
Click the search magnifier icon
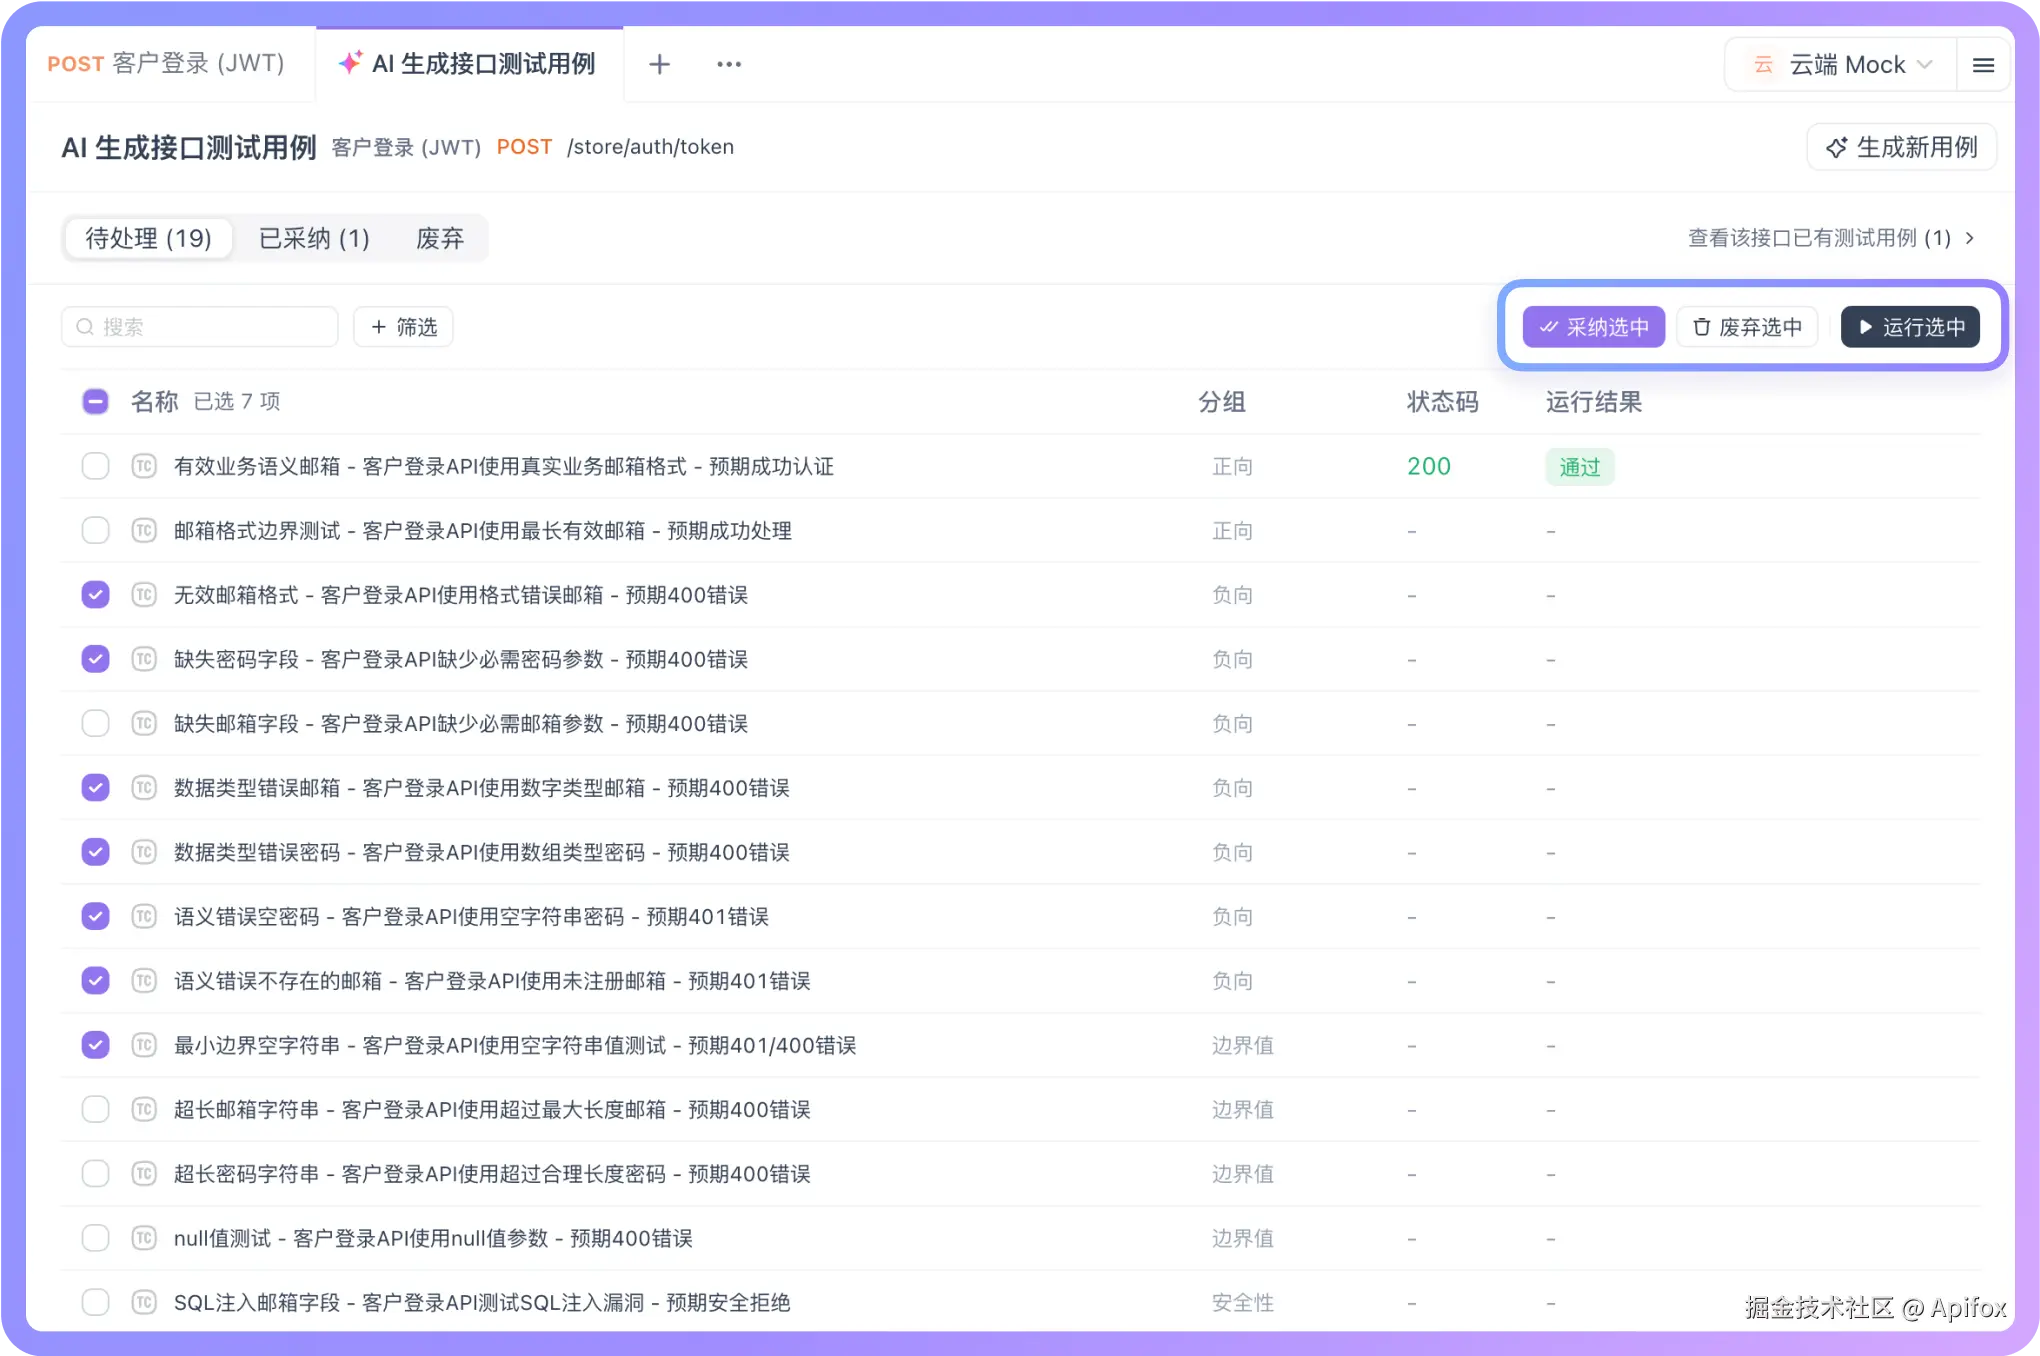[x=85, y=327]
